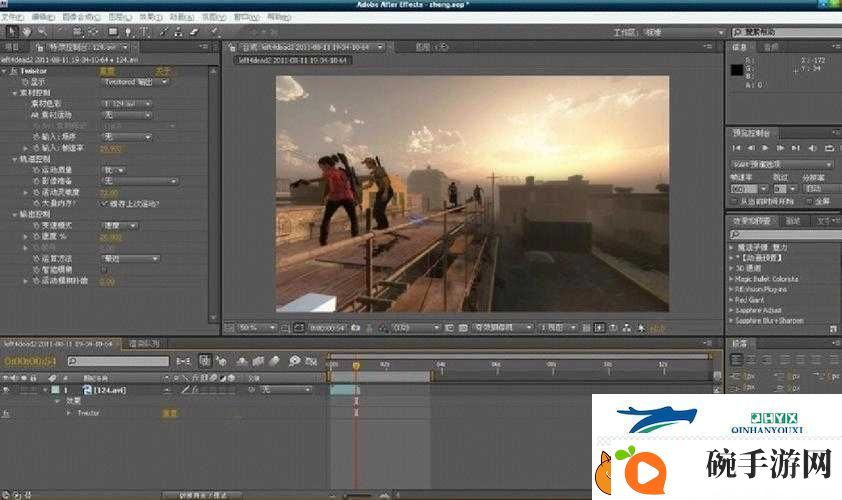
Task: Play the preview
Action: [766, 148]
